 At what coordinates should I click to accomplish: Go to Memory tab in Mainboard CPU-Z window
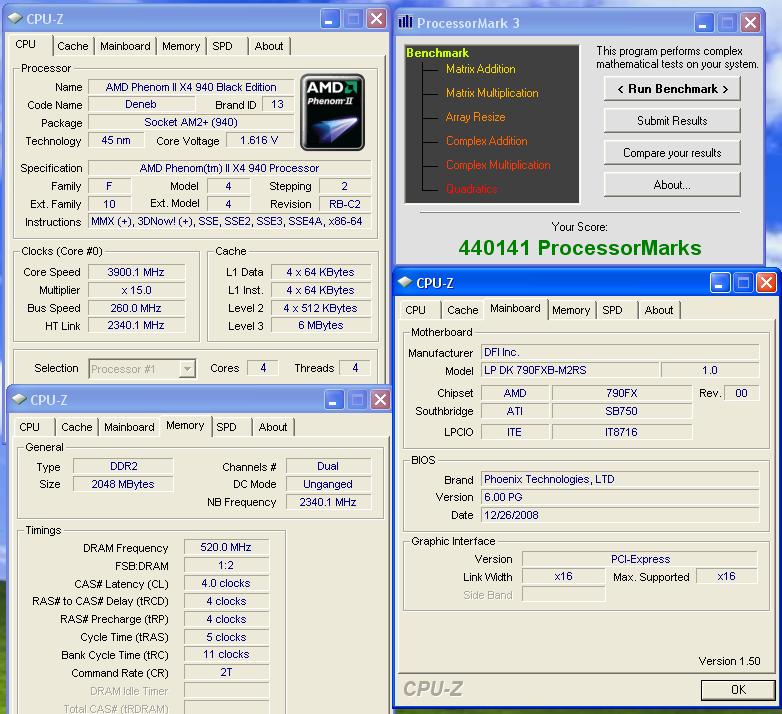[571, 310]
